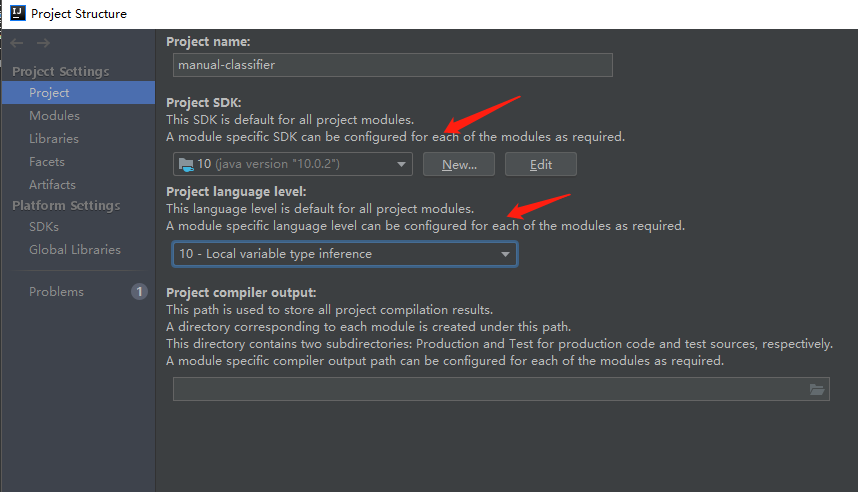
Task: Click the back navigation arrow
Action: coord(17,43)
